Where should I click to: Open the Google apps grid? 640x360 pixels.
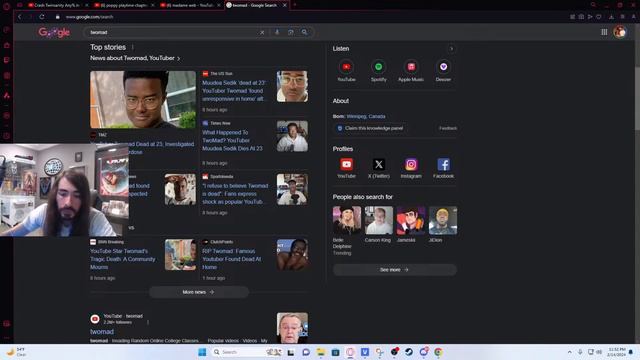pyautogui.click(x=604, y=32)
